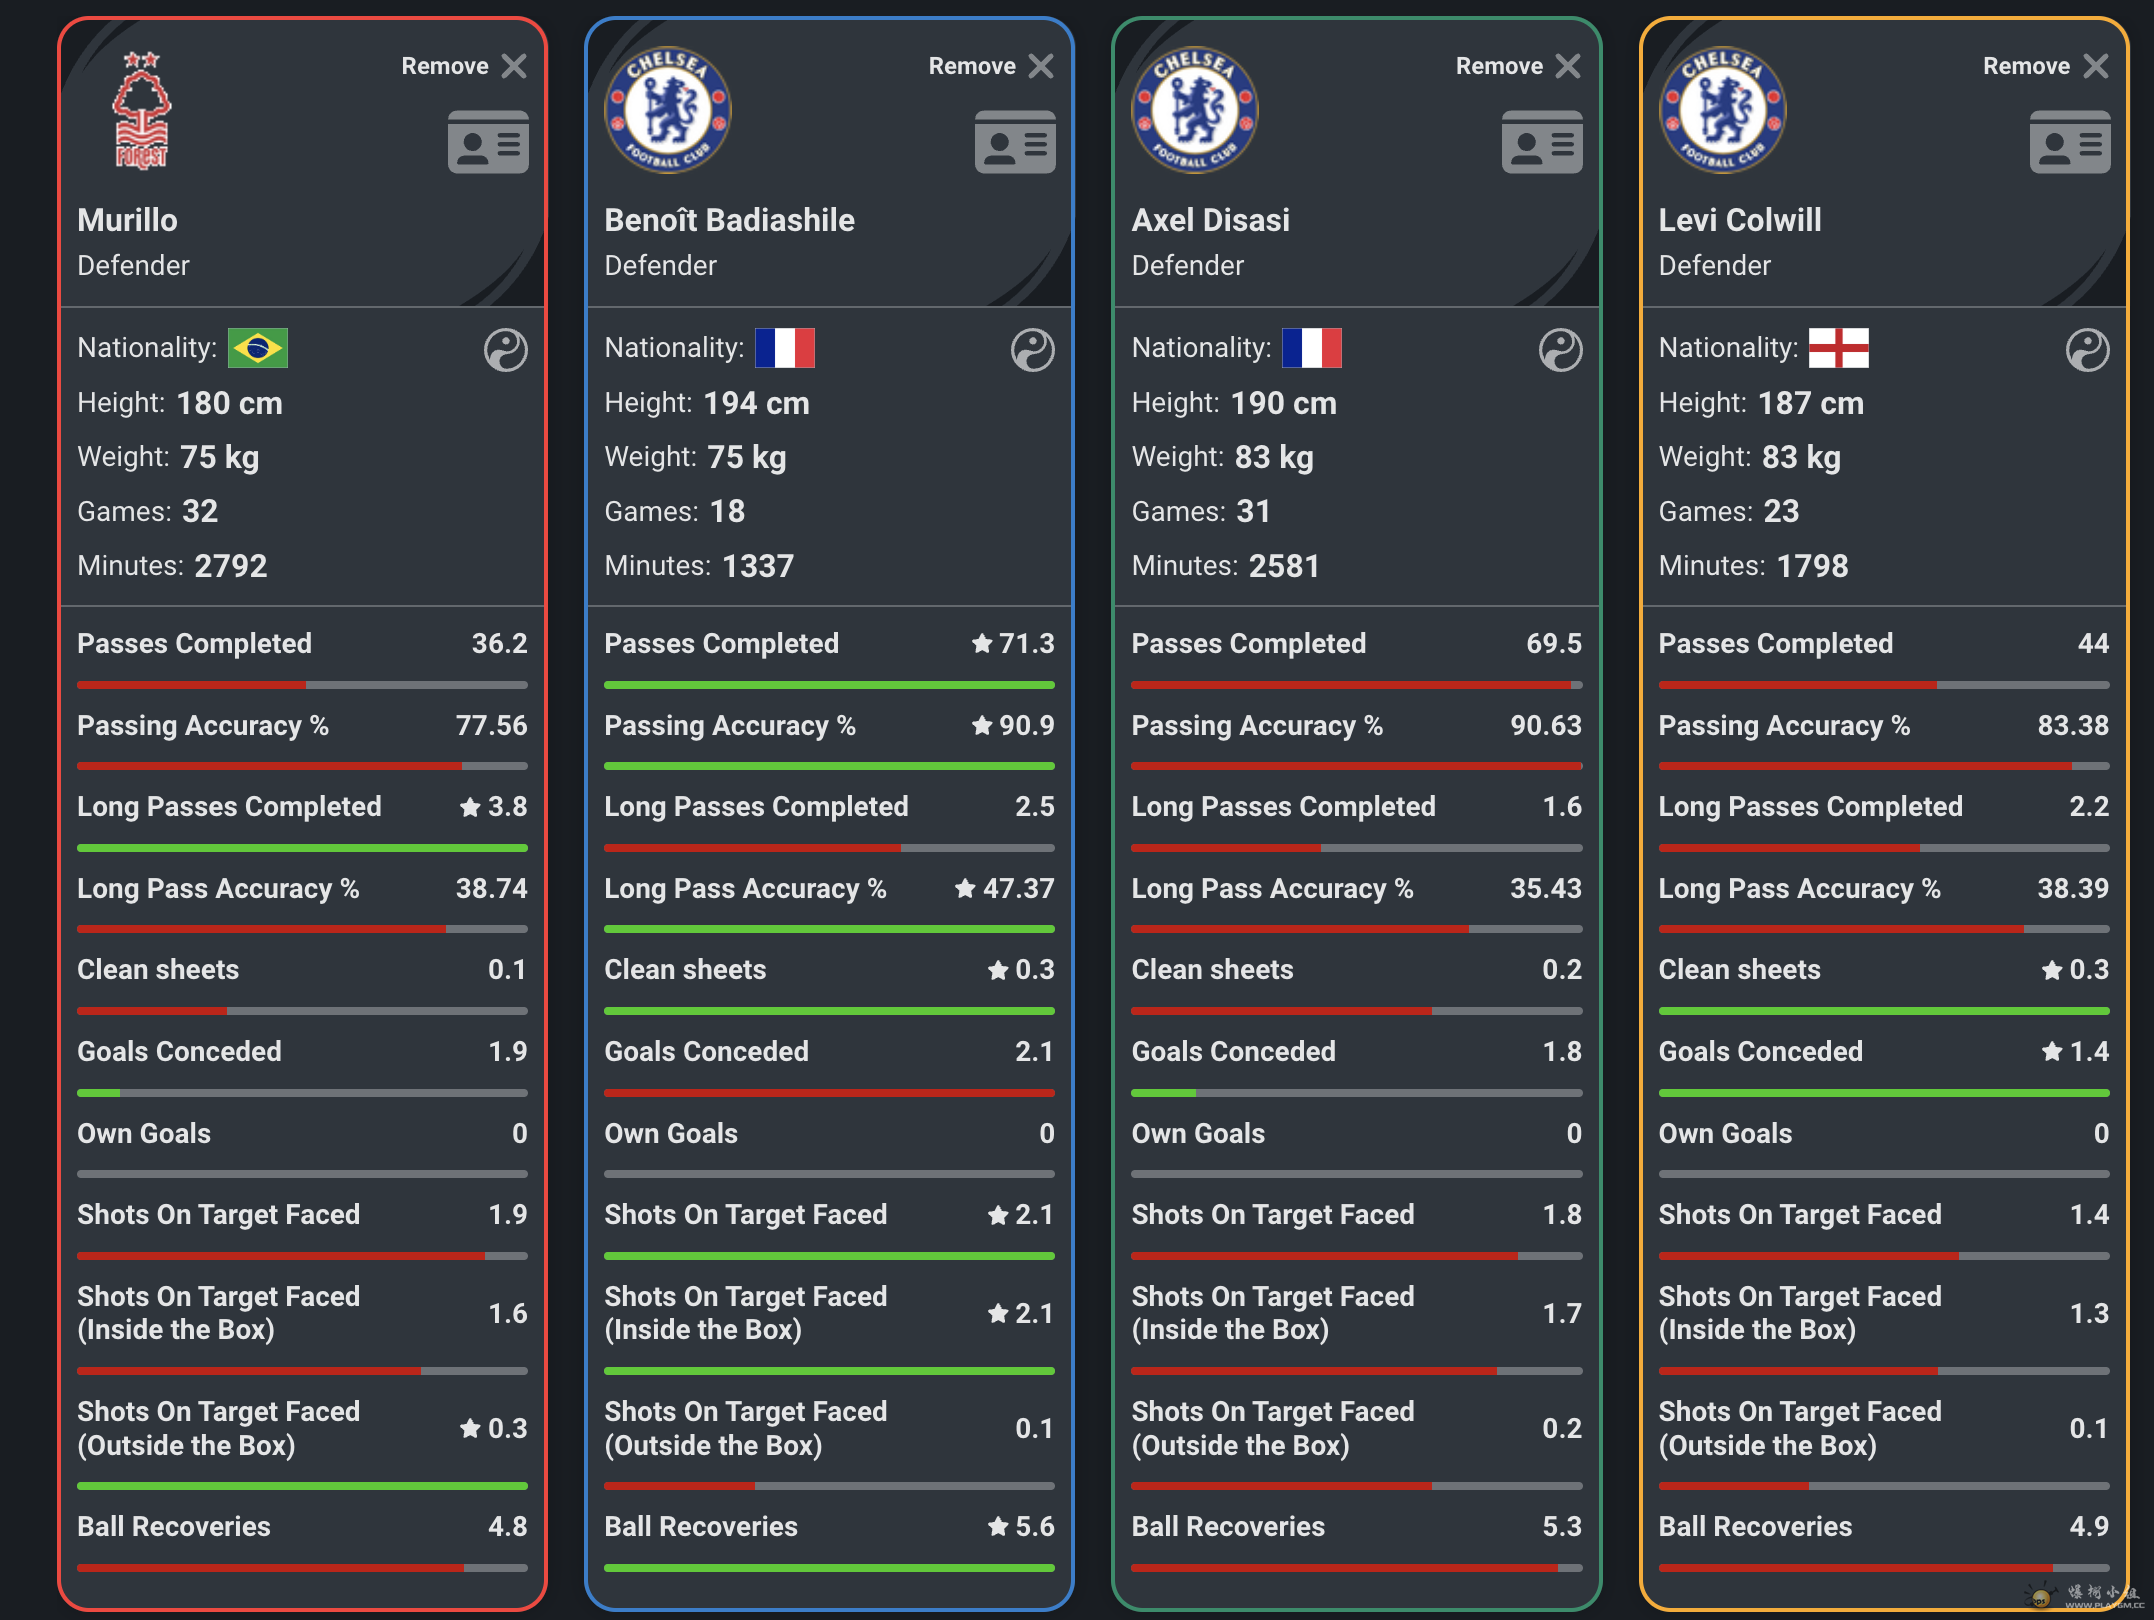Click the England flag for Levi Colwill
This screenshot has height=1620, width=2154.
[x=1838, y=348]
